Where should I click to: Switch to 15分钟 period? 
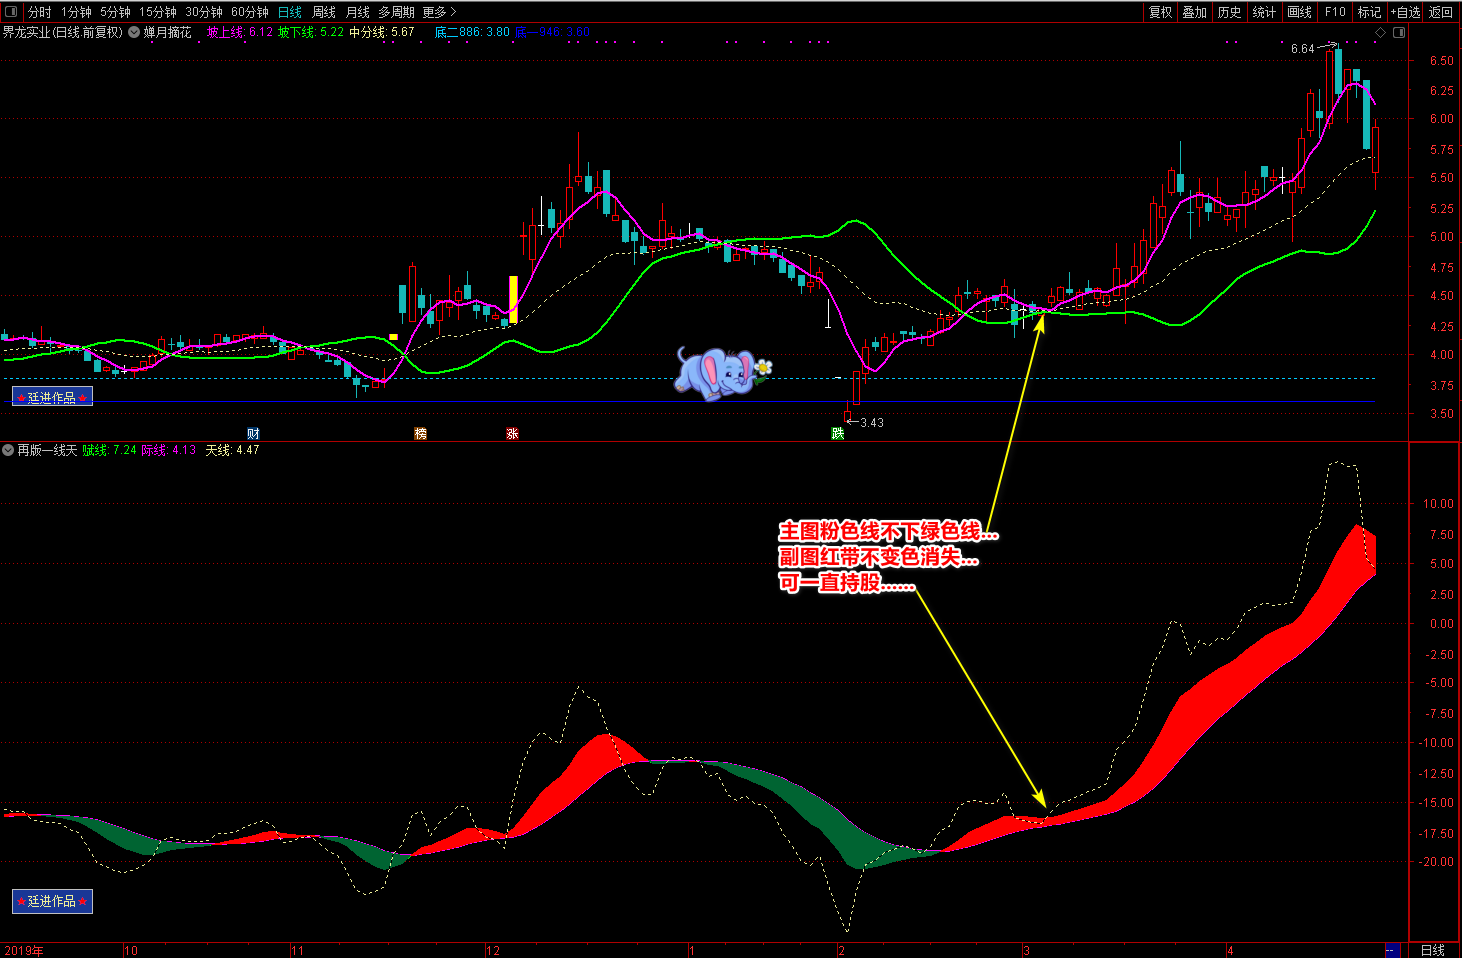click(158, 12)
